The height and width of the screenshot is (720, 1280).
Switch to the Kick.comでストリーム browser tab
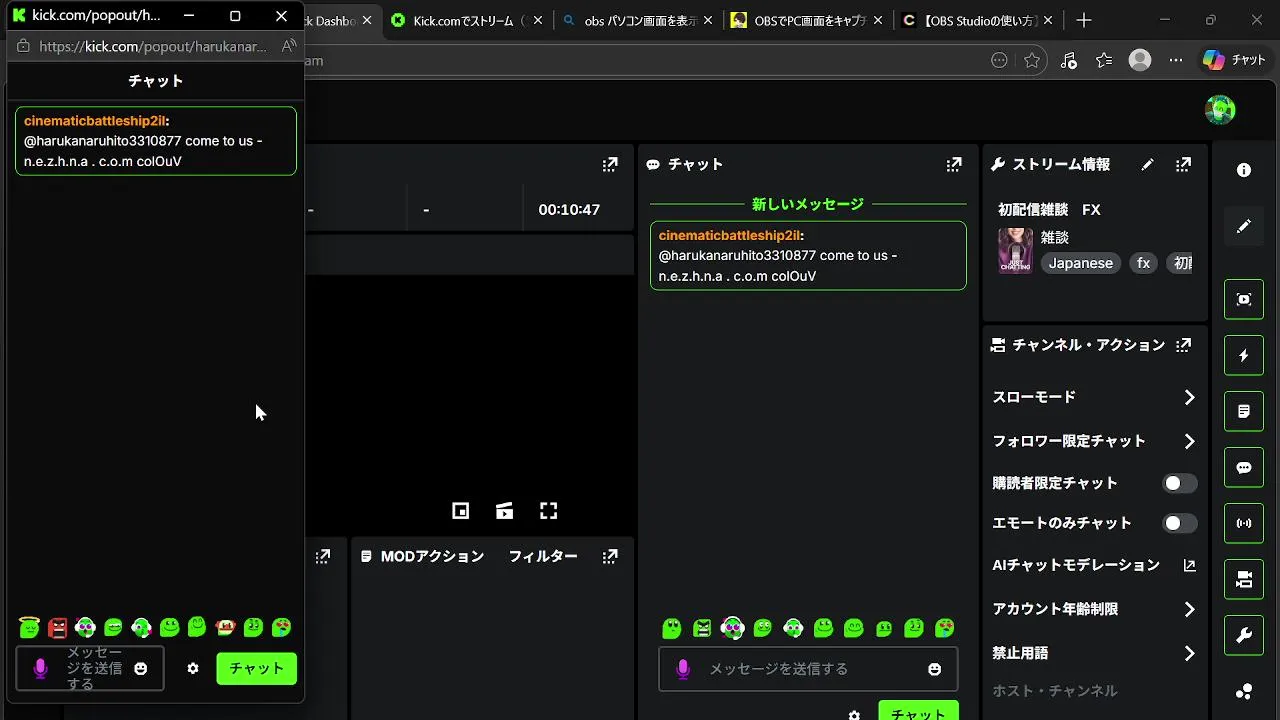467,20
